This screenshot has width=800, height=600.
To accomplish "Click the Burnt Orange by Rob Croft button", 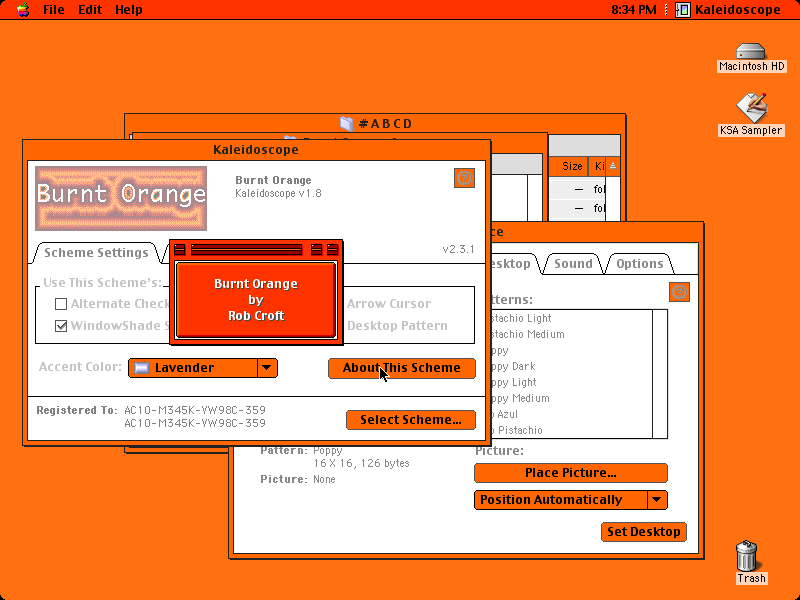I will click(x=256, y=300).
